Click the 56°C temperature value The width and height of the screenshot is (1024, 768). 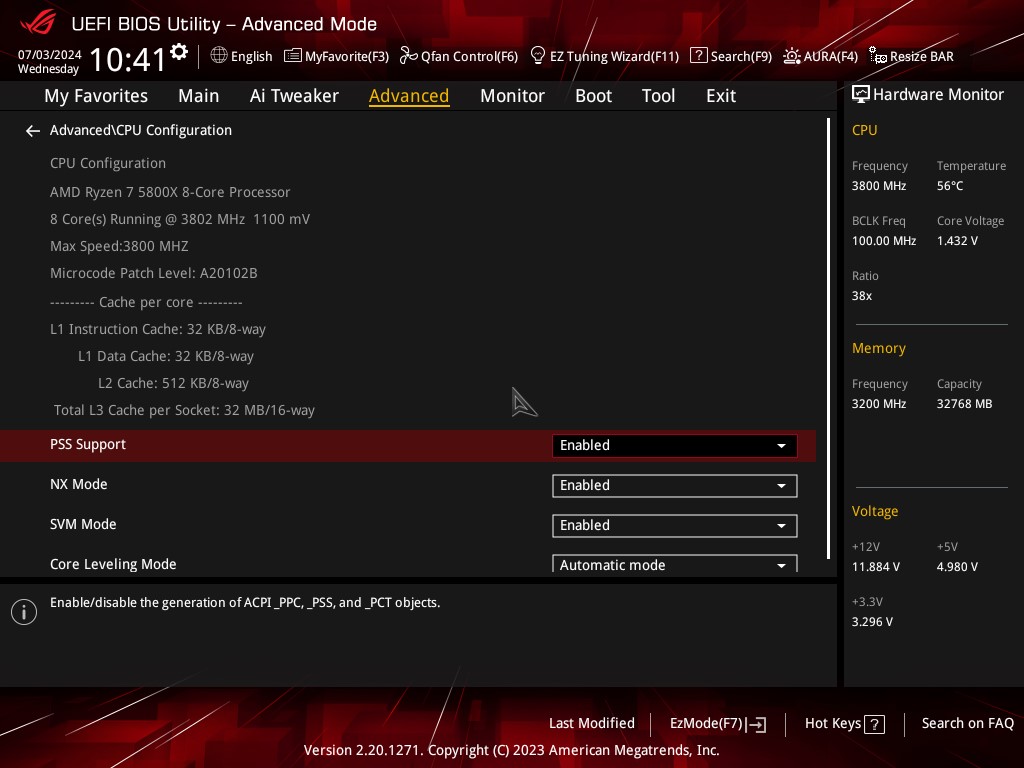[950, 186]
